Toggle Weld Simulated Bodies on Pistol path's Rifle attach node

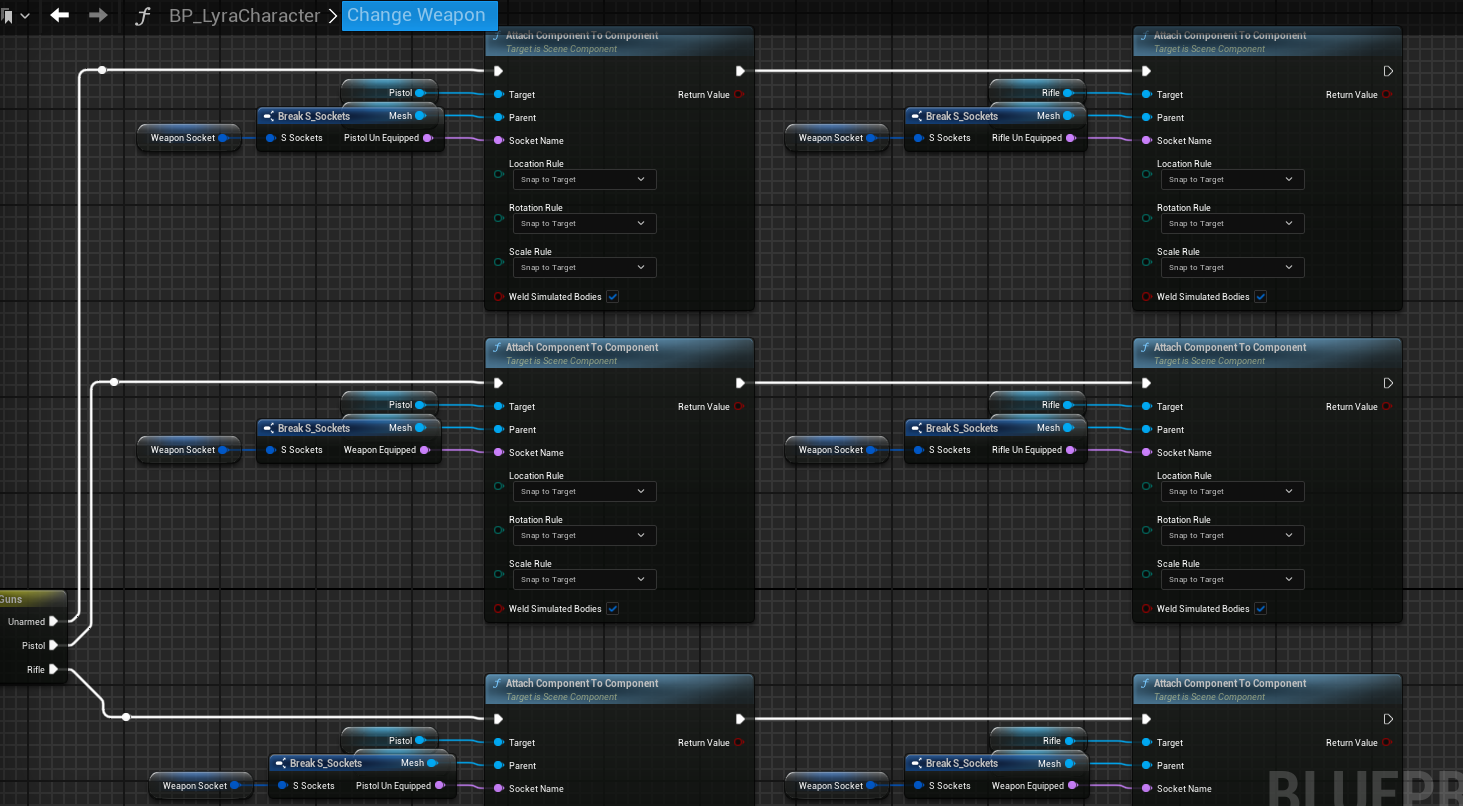tap(1261, 609)
